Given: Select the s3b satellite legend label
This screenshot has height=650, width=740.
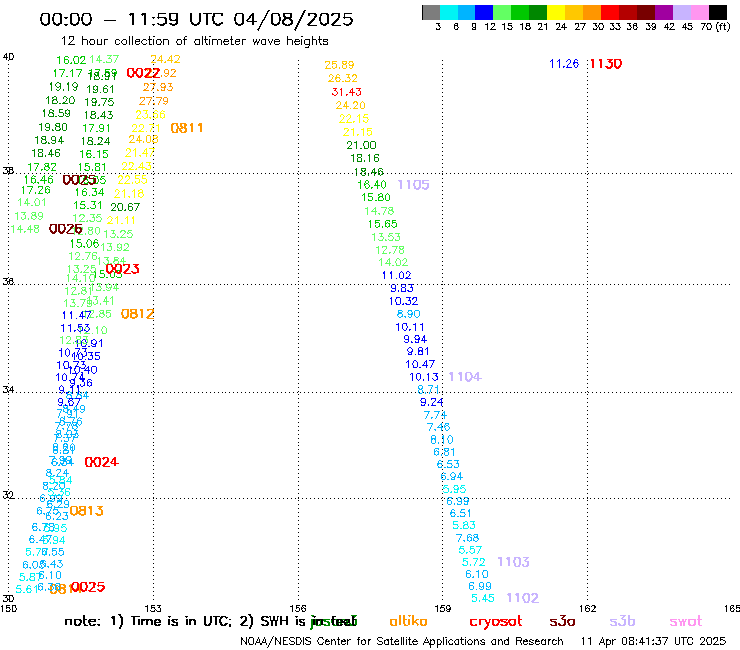Looking at the screenshot, I should coord(622,621).
